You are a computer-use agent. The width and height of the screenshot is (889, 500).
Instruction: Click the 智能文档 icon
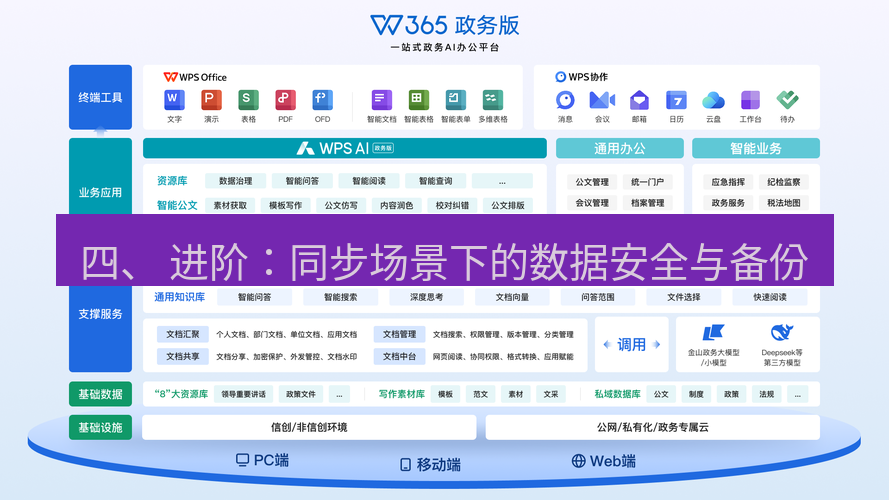pyautogui.click(x=382, y=100)
